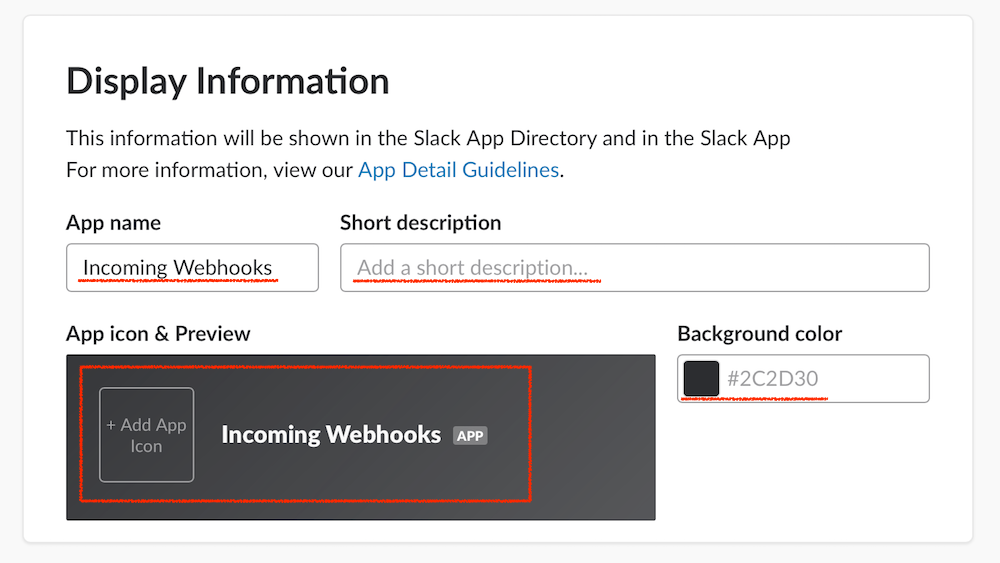Click the APP badge in preview
The height and width of the screenshot is (563, 1000).
click(x=470, y=436)
